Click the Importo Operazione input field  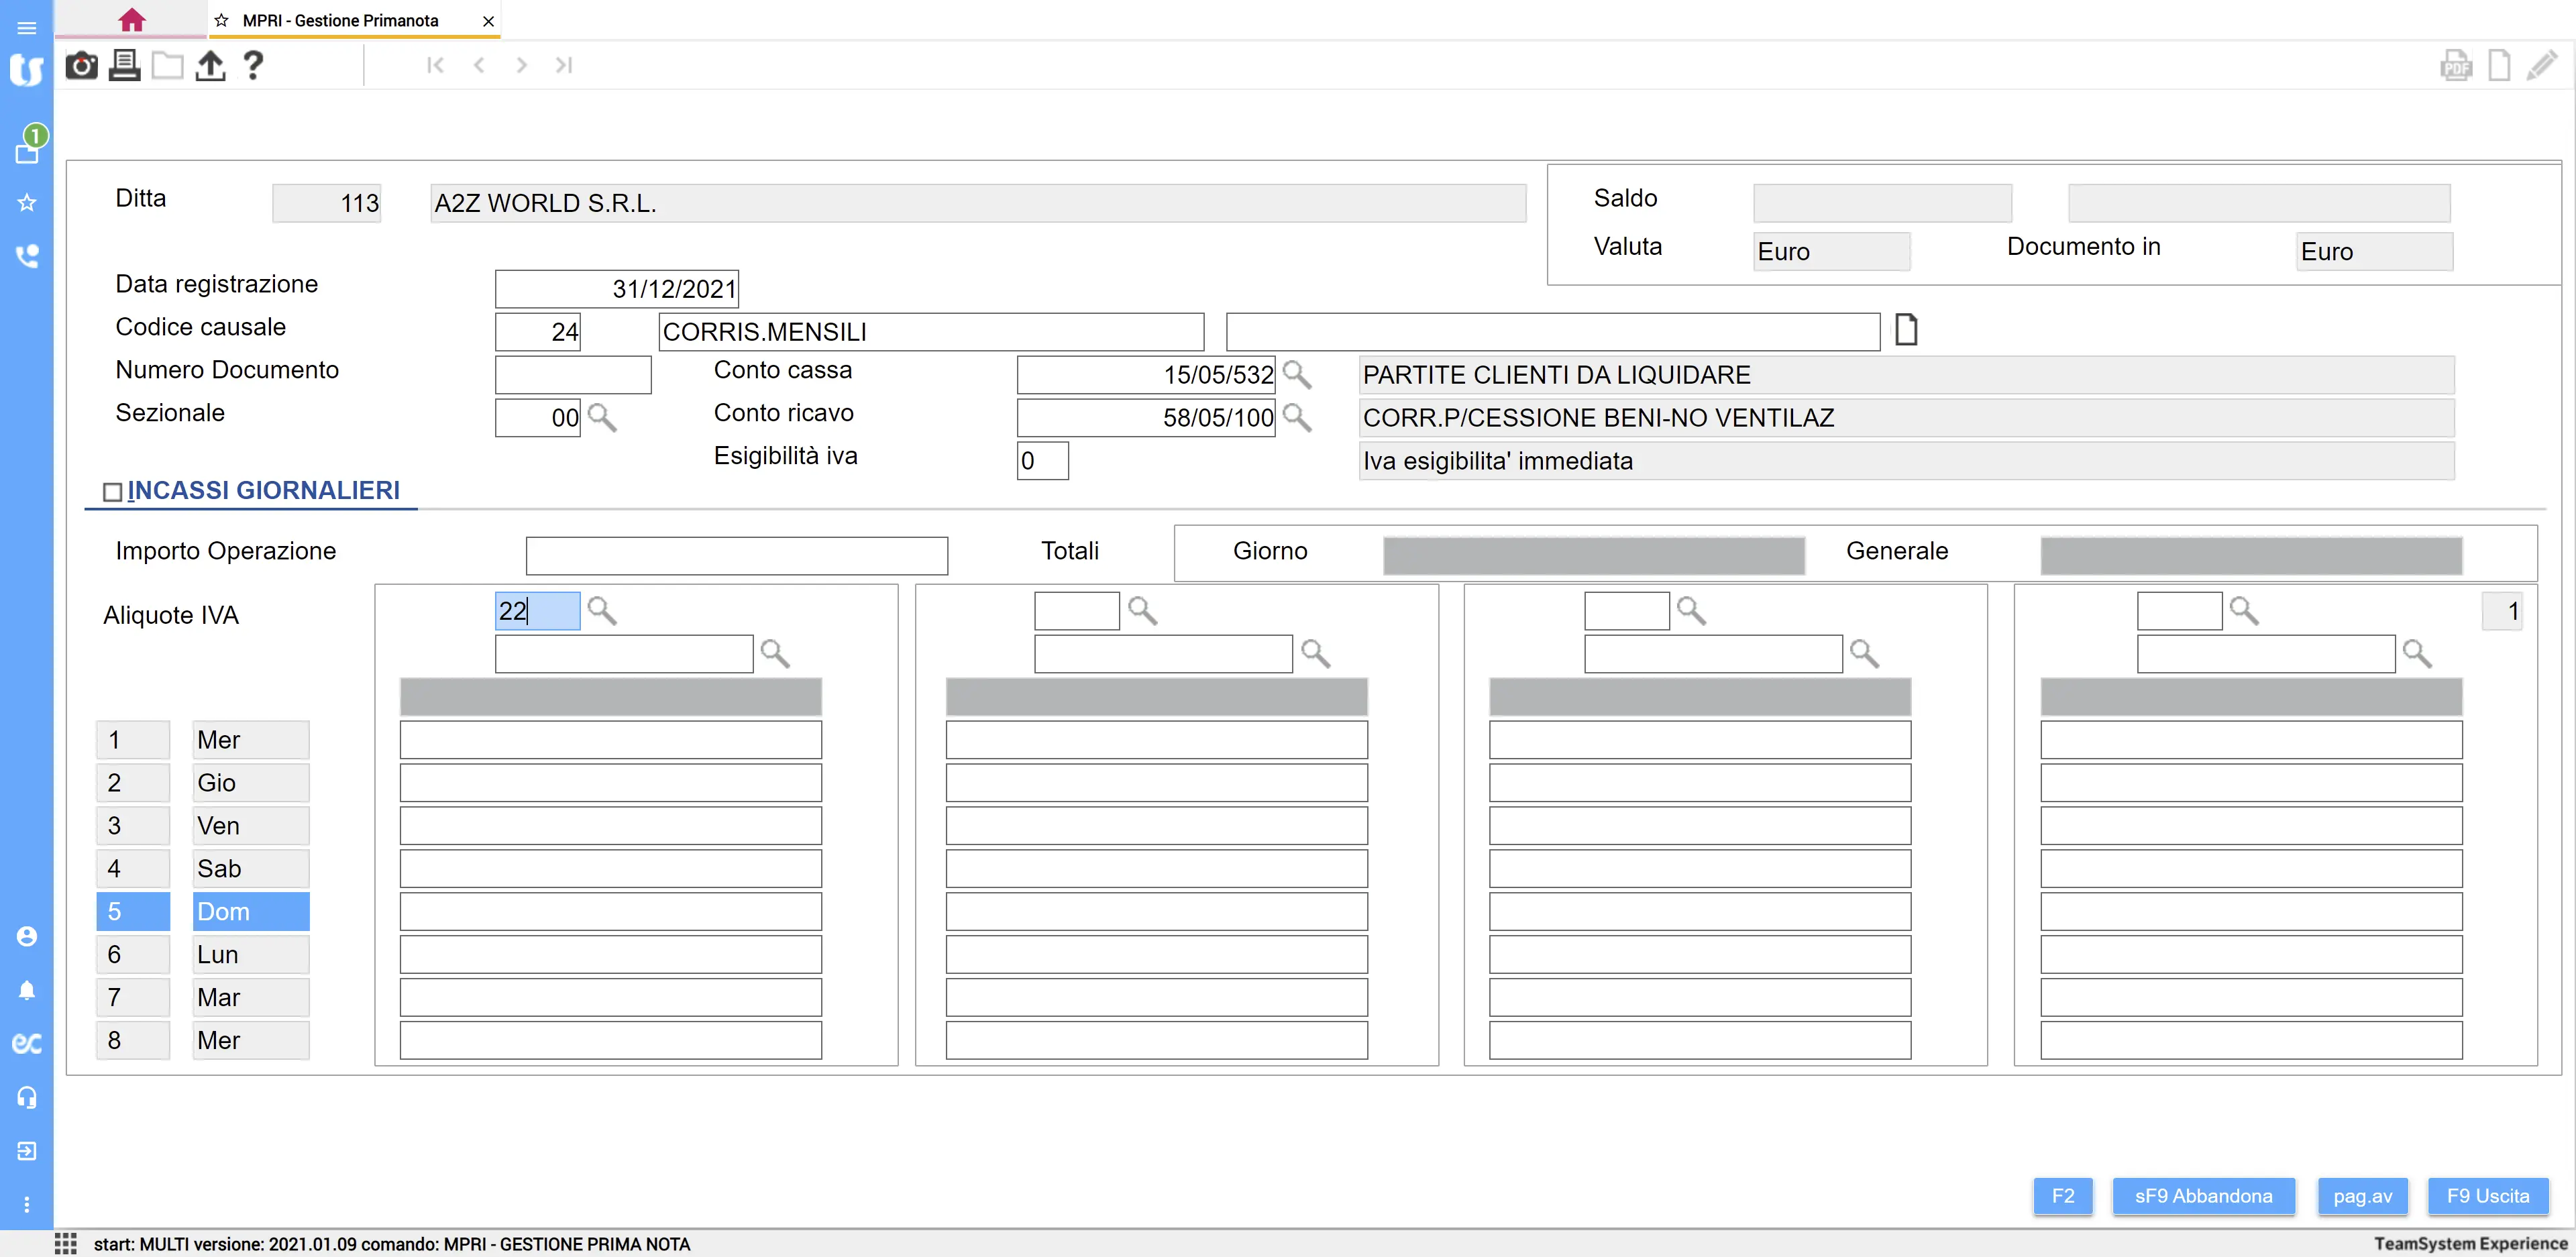pyautogui.click(x=736, y=556)
